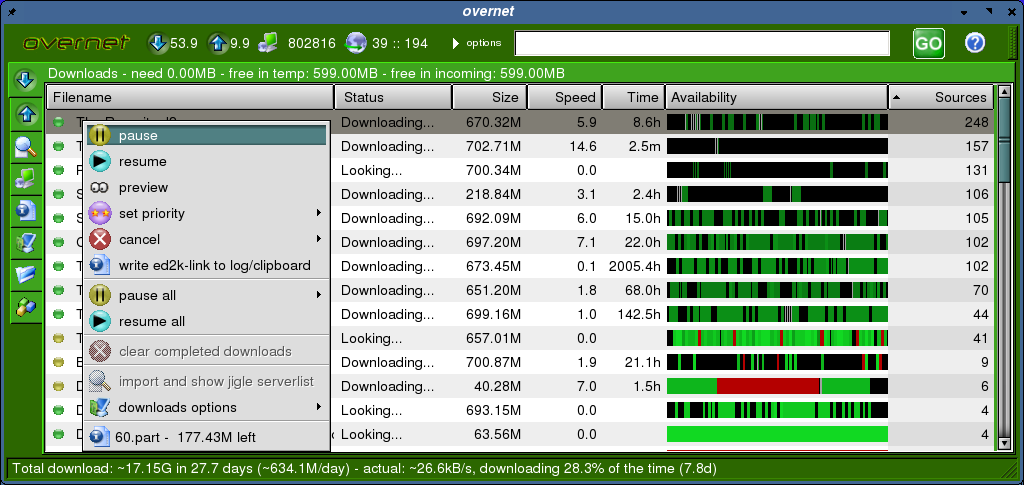Open the Downloads tab in the sidebar
The height and width of the screenshot is (485, 1024).
coord(25,80)
